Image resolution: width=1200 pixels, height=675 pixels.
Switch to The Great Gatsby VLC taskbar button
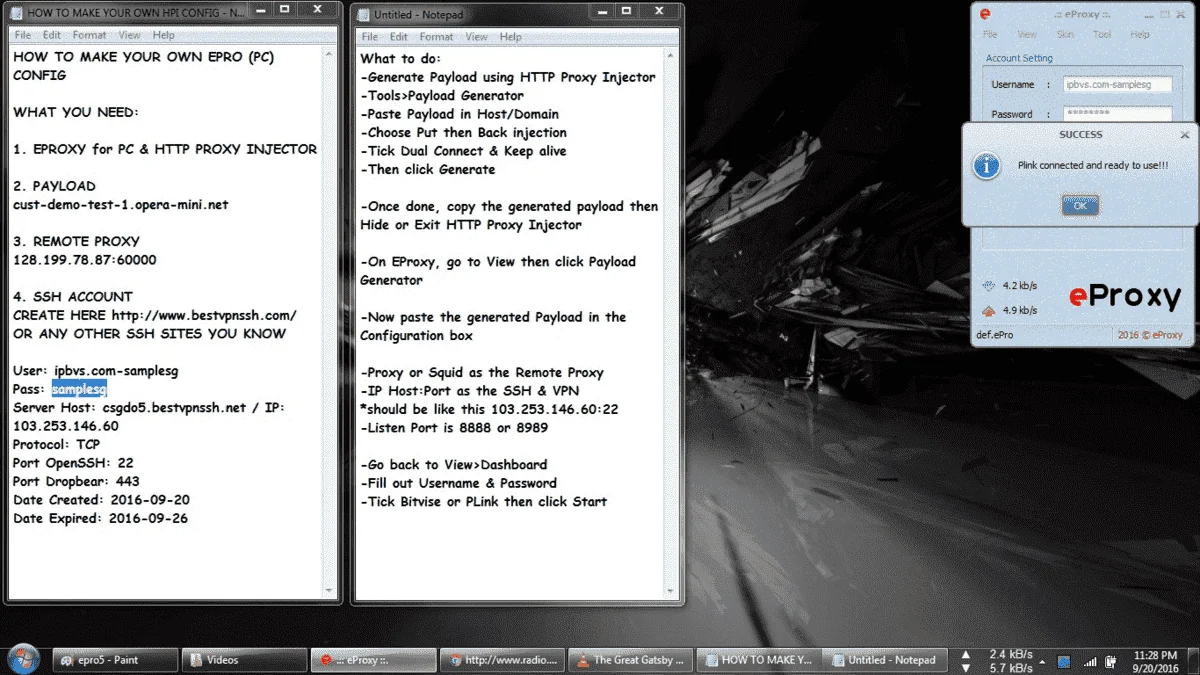click(x=630, y=660)
